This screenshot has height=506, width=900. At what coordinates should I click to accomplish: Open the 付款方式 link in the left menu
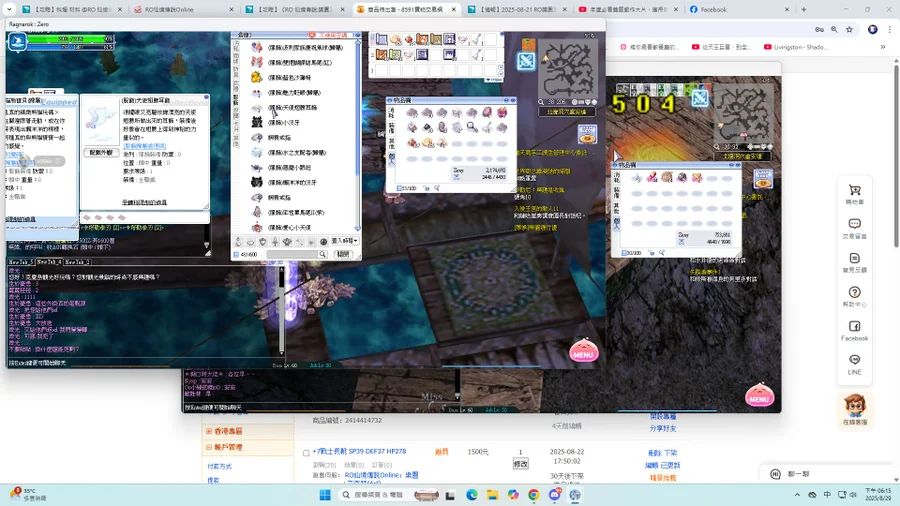pos(219,466)
